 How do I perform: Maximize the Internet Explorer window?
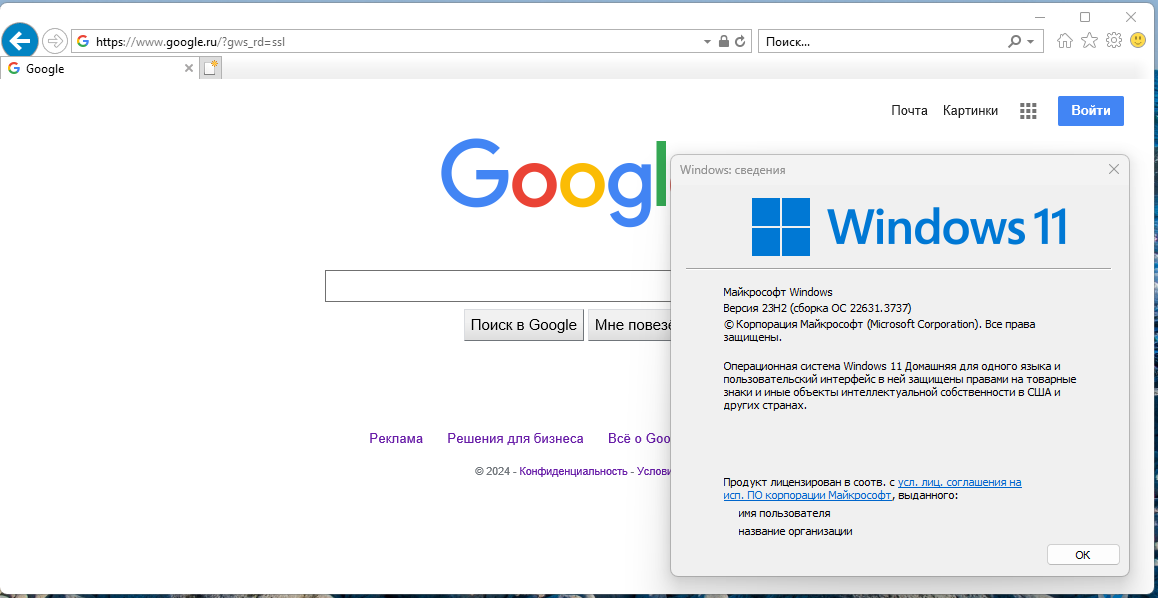tap(1085, 17)
